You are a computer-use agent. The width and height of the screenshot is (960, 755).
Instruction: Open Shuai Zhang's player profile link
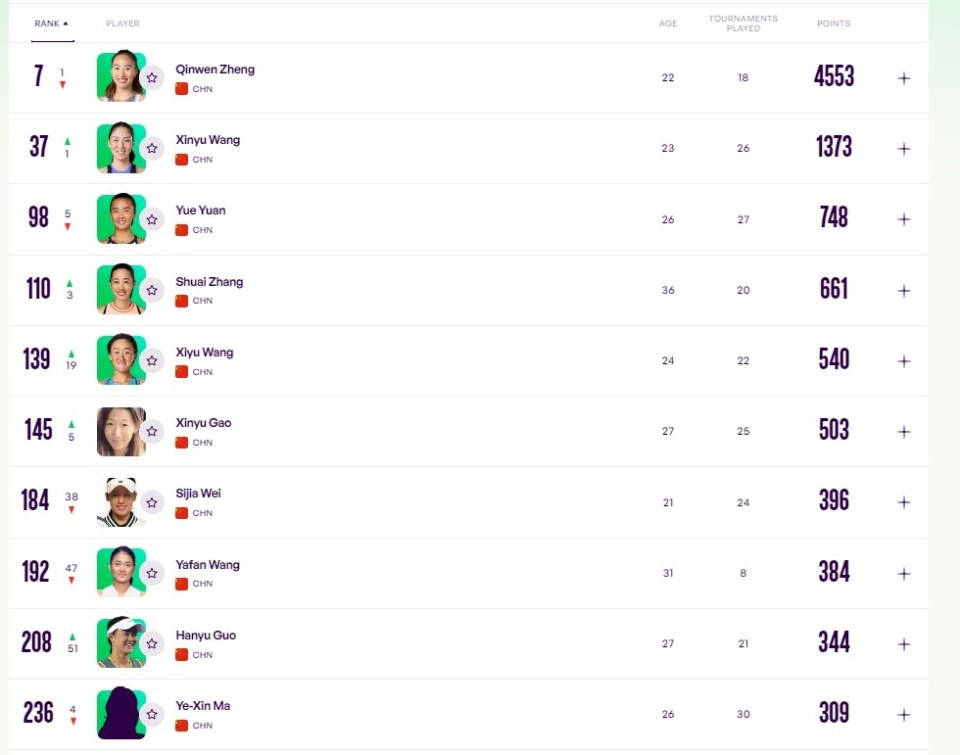pos(209,282)
